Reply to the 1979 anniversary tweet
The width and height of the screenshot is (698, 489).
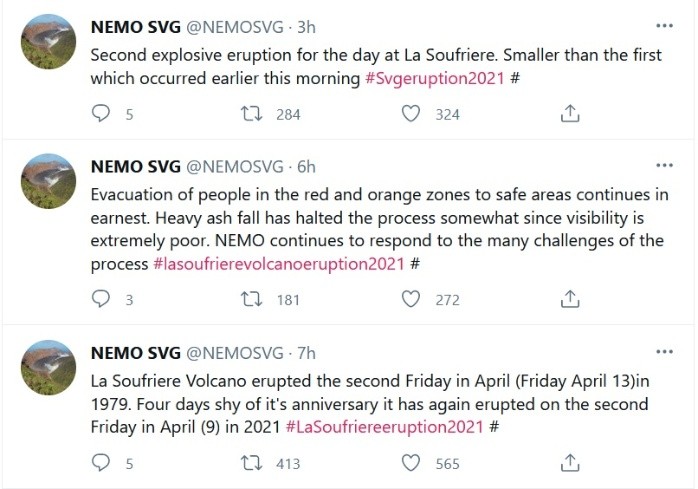coord(100,463)
